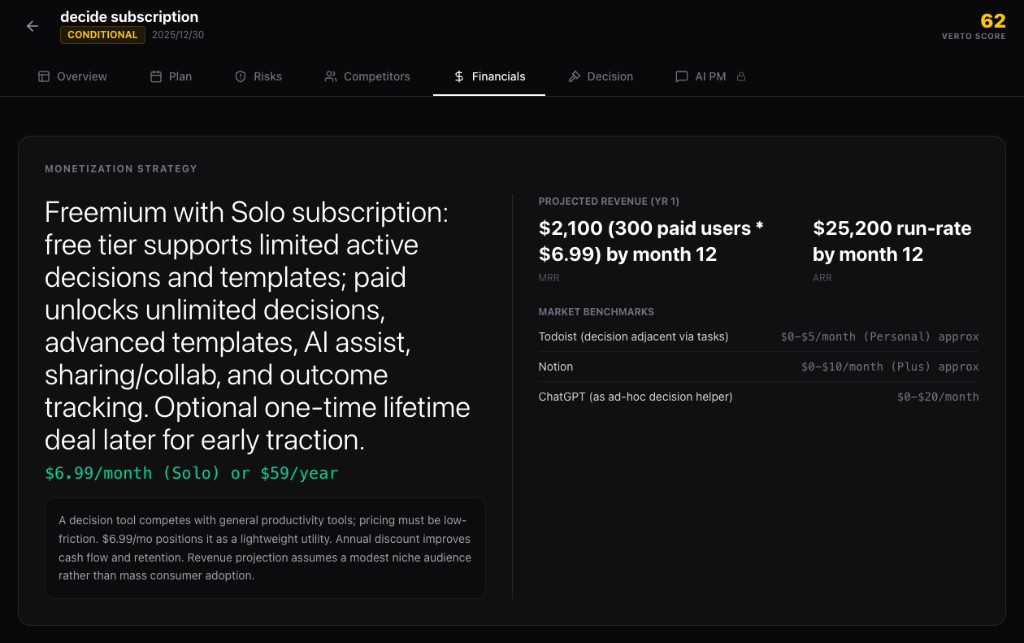The image size is (1024, 643).
Task: Select the ChatGPT benchmark row
Action: [x=758, y=397]
